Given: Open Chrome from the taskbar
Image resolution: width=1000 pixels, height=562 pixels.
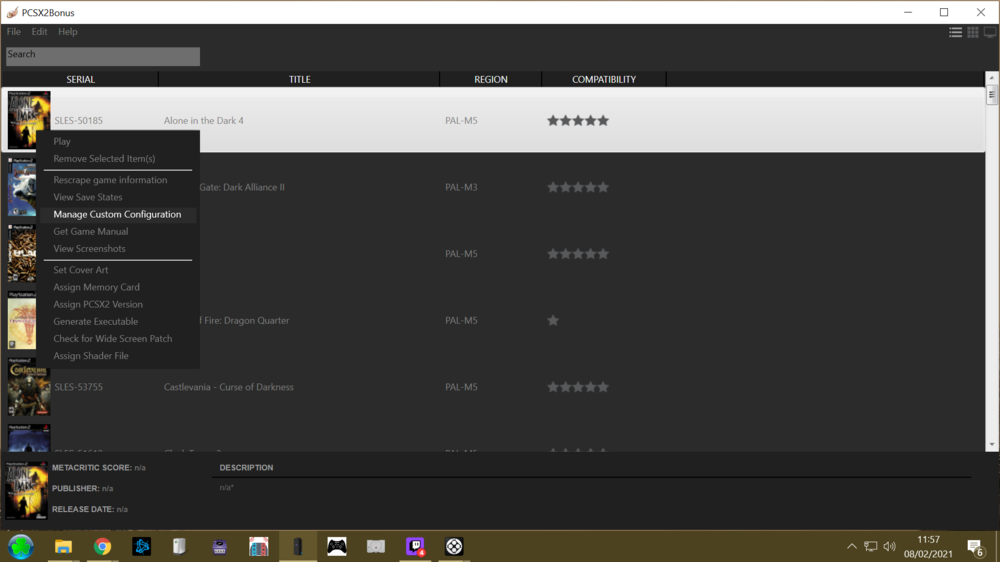Looking at the screenshot, I should pyautogui.click(x=102, y=546).
